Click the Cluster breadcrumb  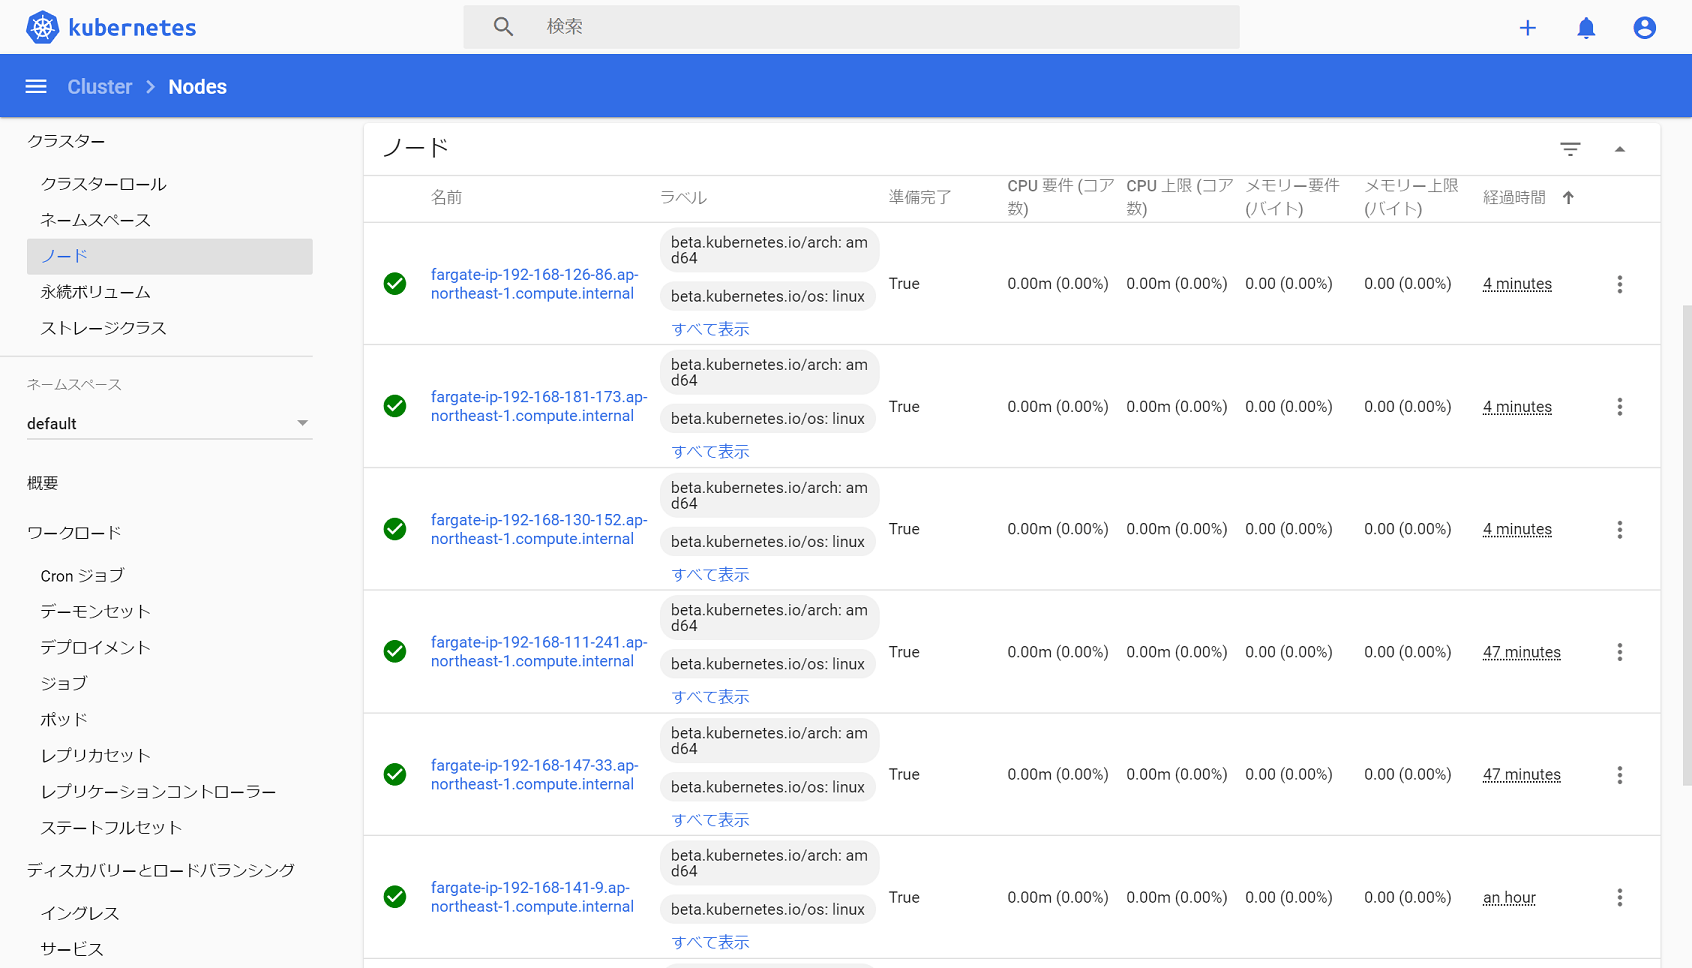click(99, 86)
